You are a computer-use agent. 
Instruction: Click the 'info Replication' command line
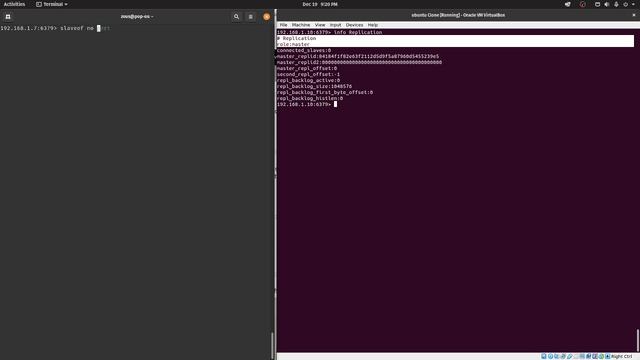329,32
